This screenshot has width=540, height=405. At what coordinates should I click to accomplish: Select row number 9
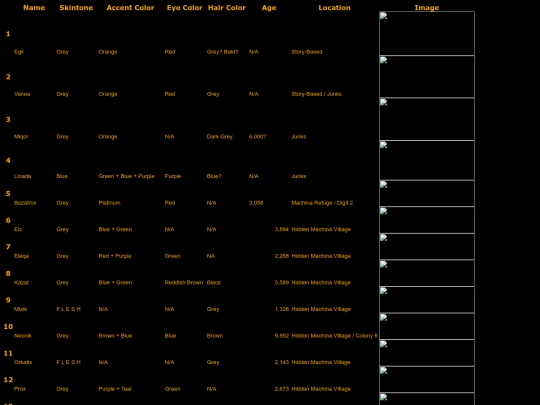pos(8,300)
